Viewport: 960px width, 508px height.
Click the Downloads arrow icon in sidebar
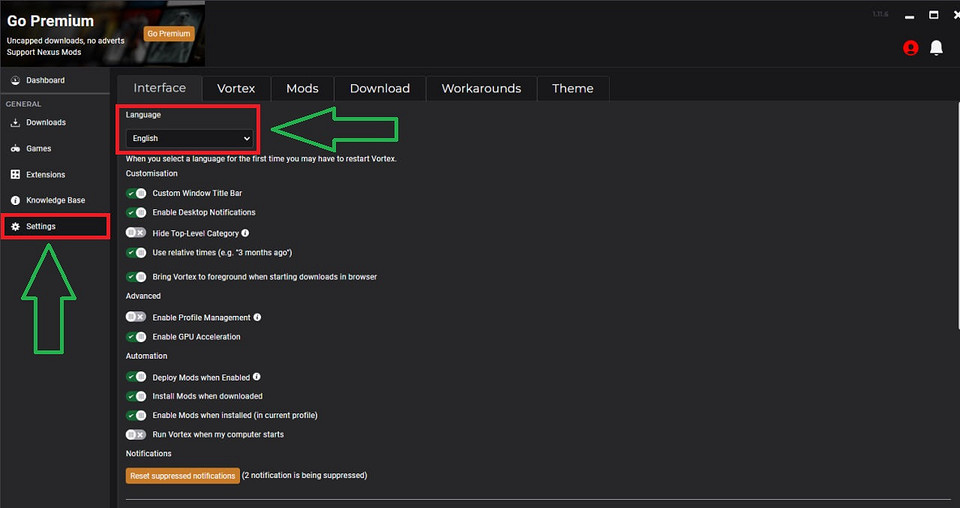click(15, 123)
